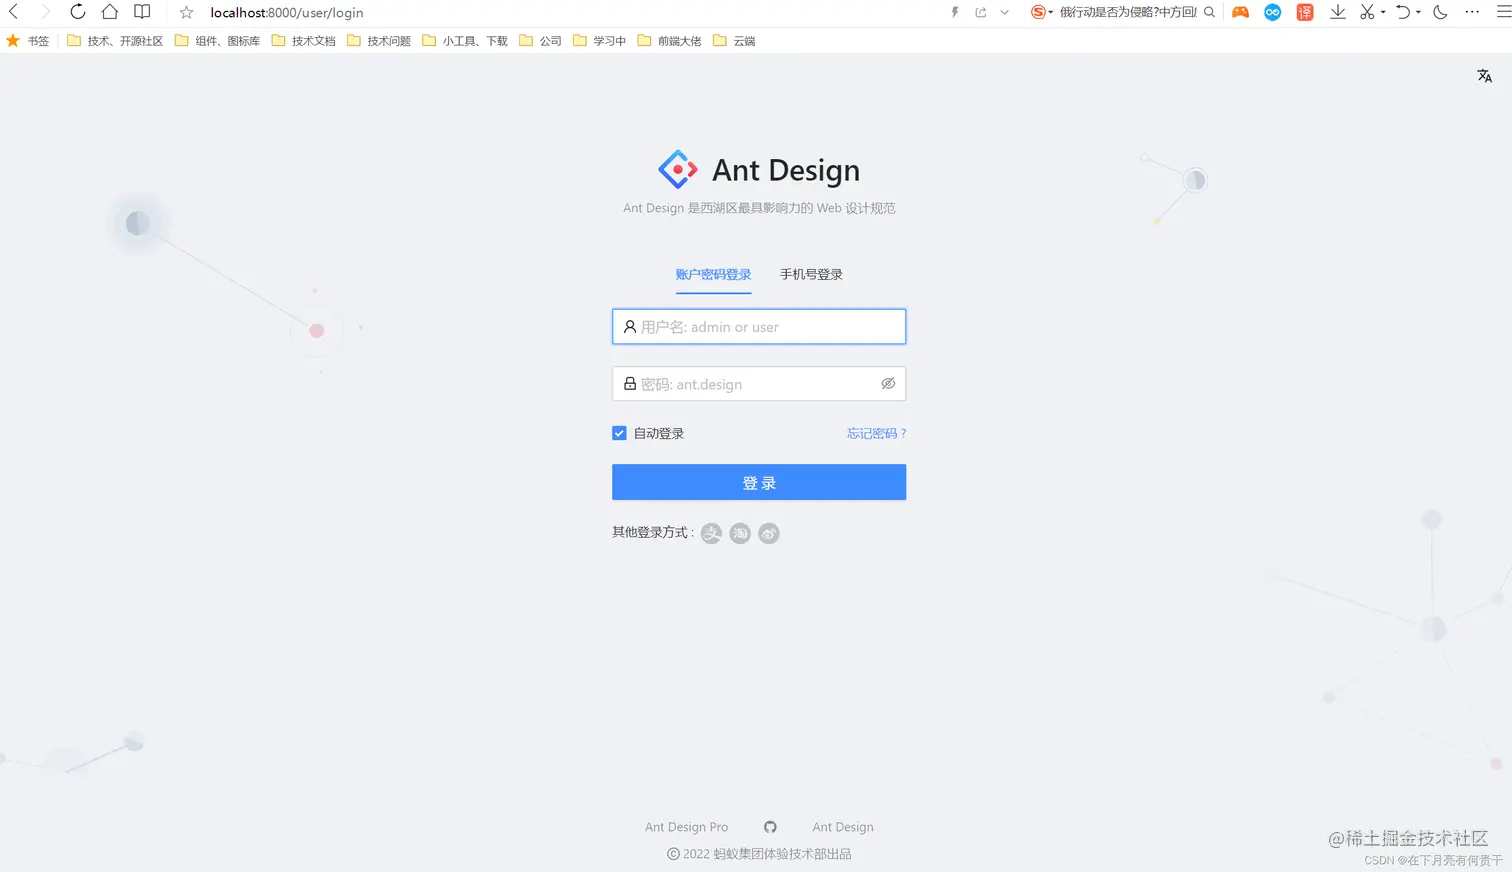The image size is (1512, 872).
Task: Open the GitHub icon in the footer
Action: tap(770, 827)
